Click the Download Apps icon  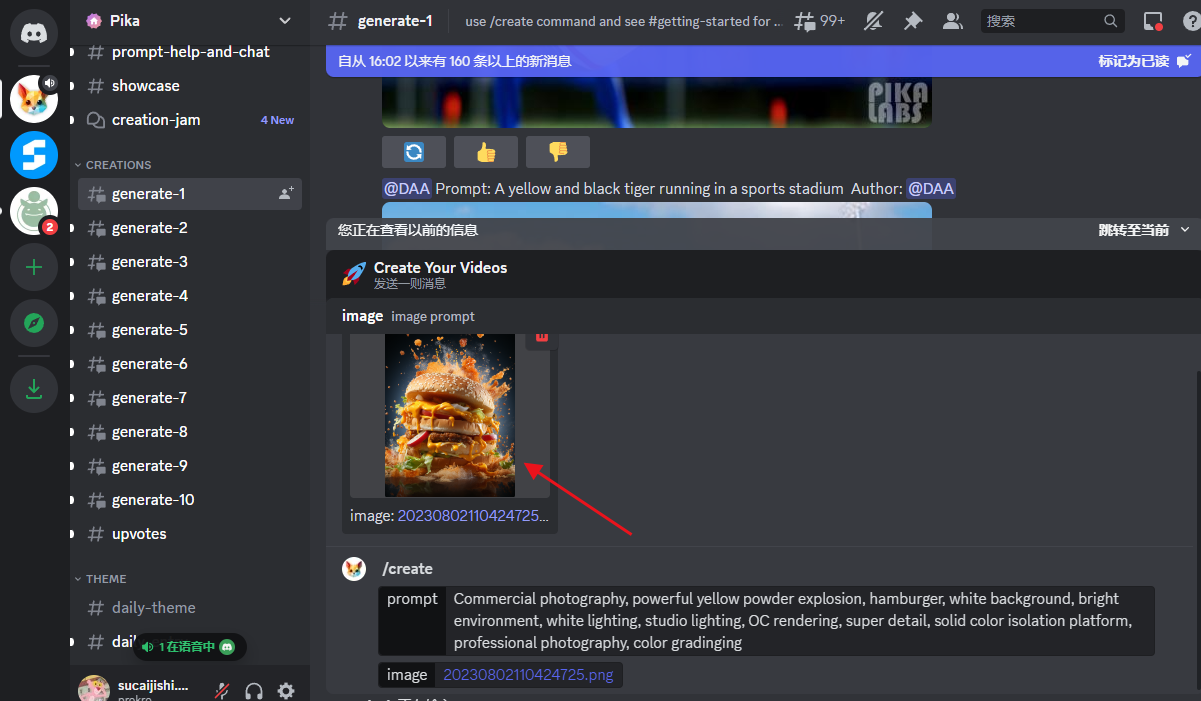[34, 389]
